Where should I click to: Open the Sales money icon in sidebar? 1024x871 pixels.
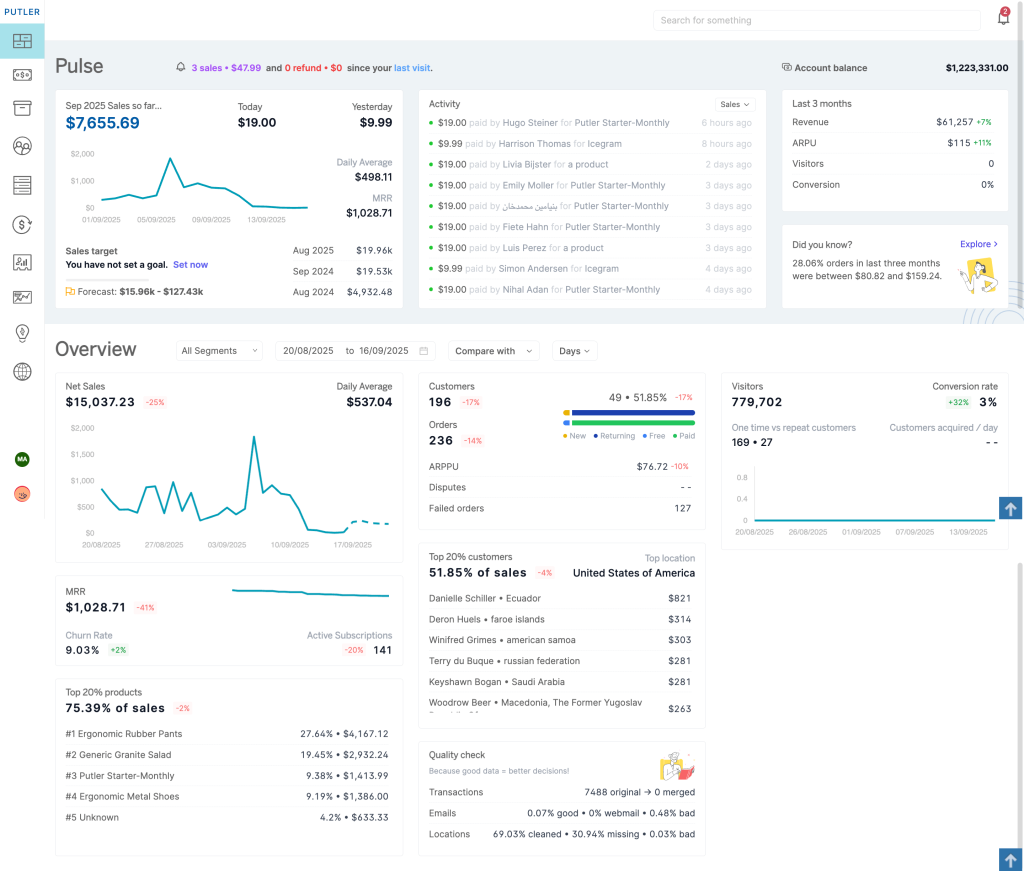pos(22,75)
